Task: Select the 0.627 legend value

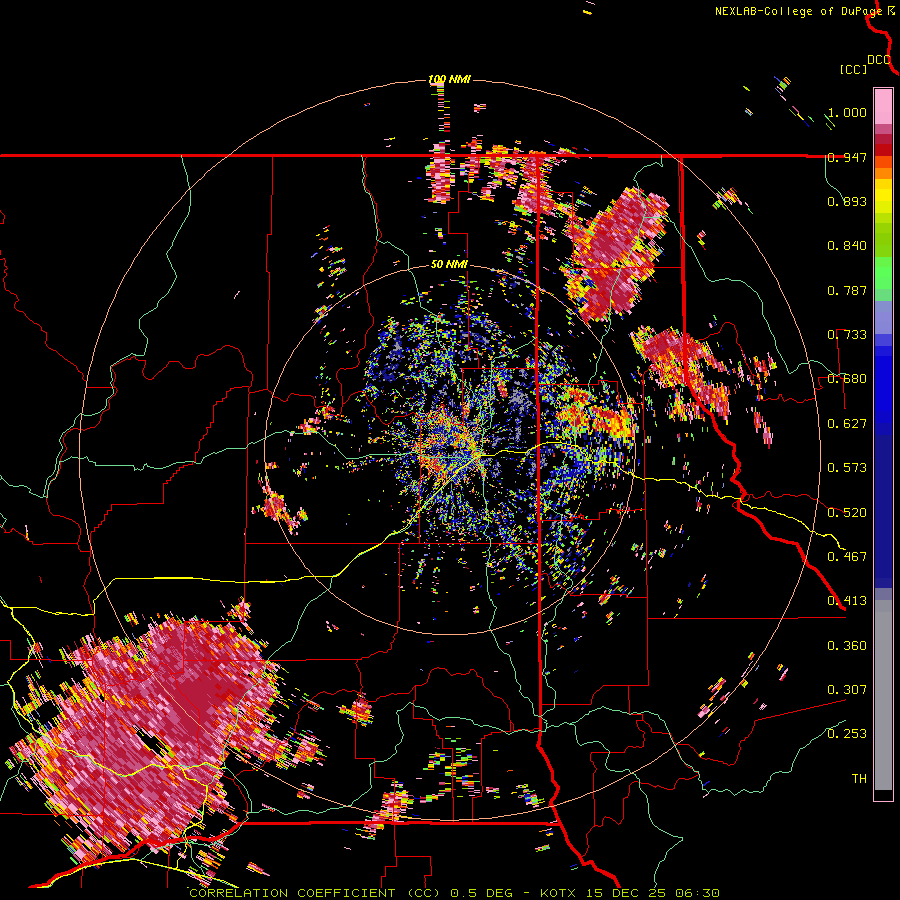Action: [x=847, y=424]
